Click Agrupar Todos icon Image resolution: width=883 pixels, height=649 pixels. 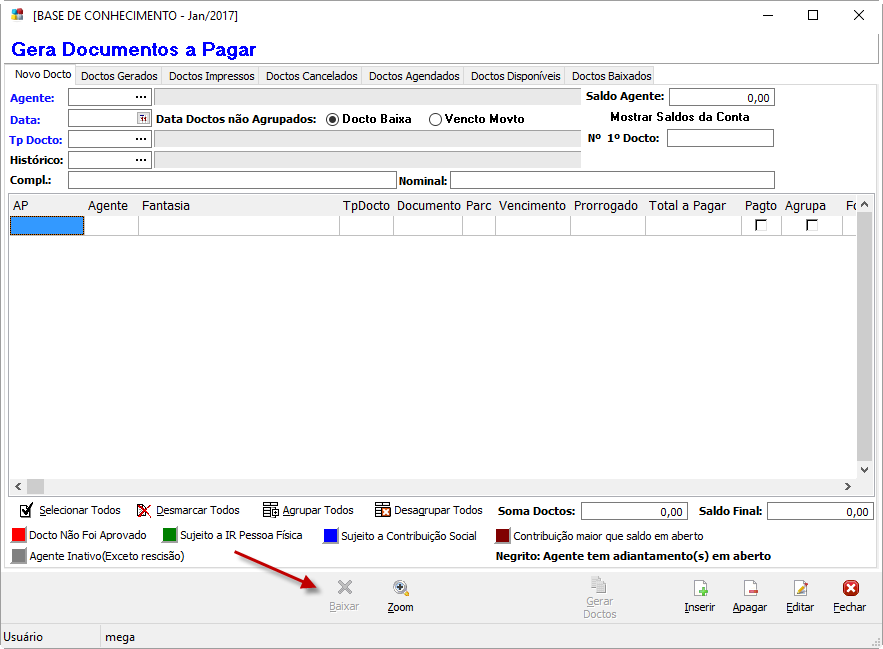270,510
